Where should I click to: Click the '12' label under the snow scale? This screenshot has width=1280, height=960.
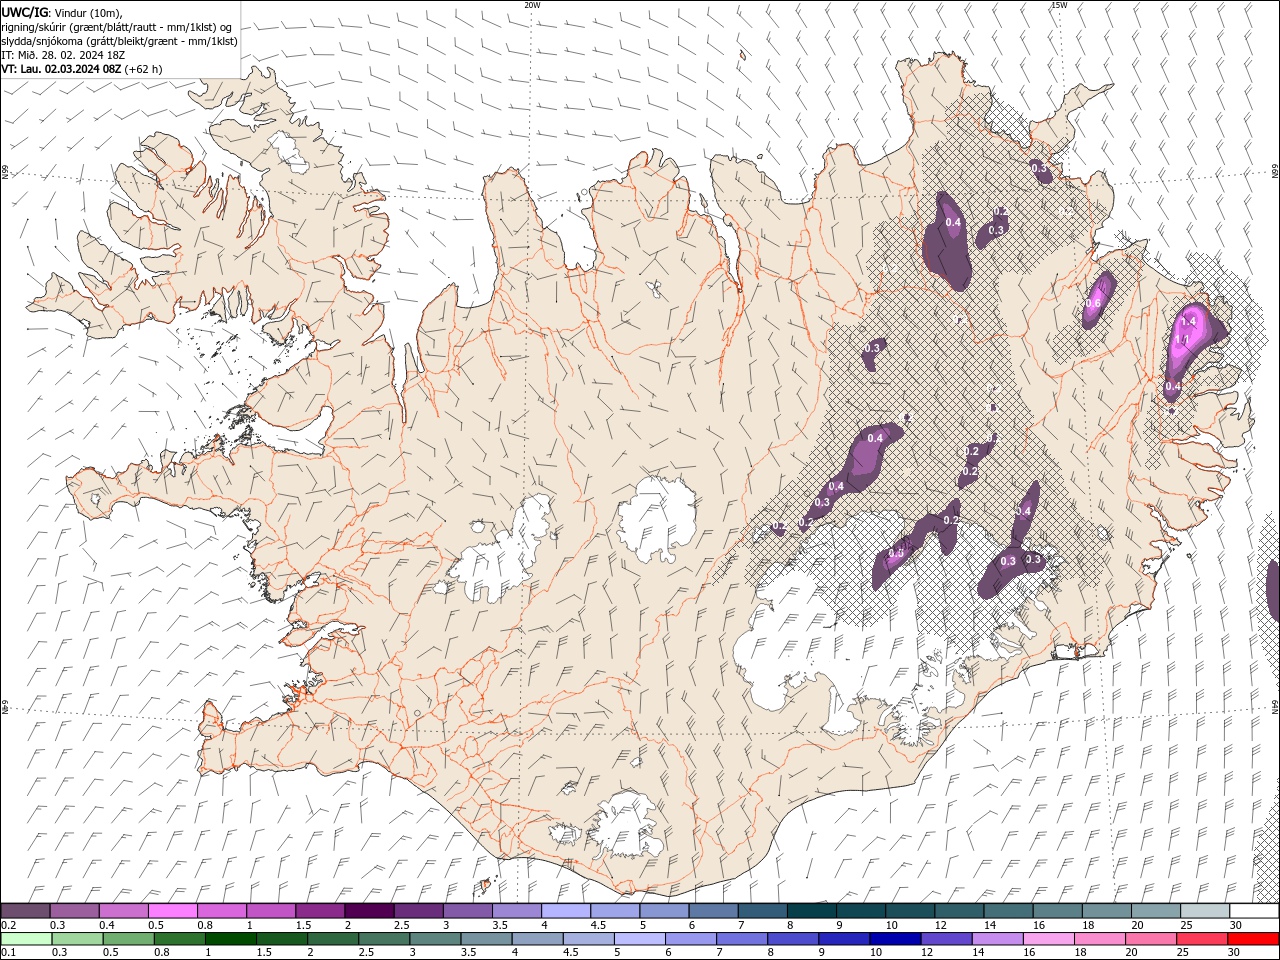coord(940,925)
